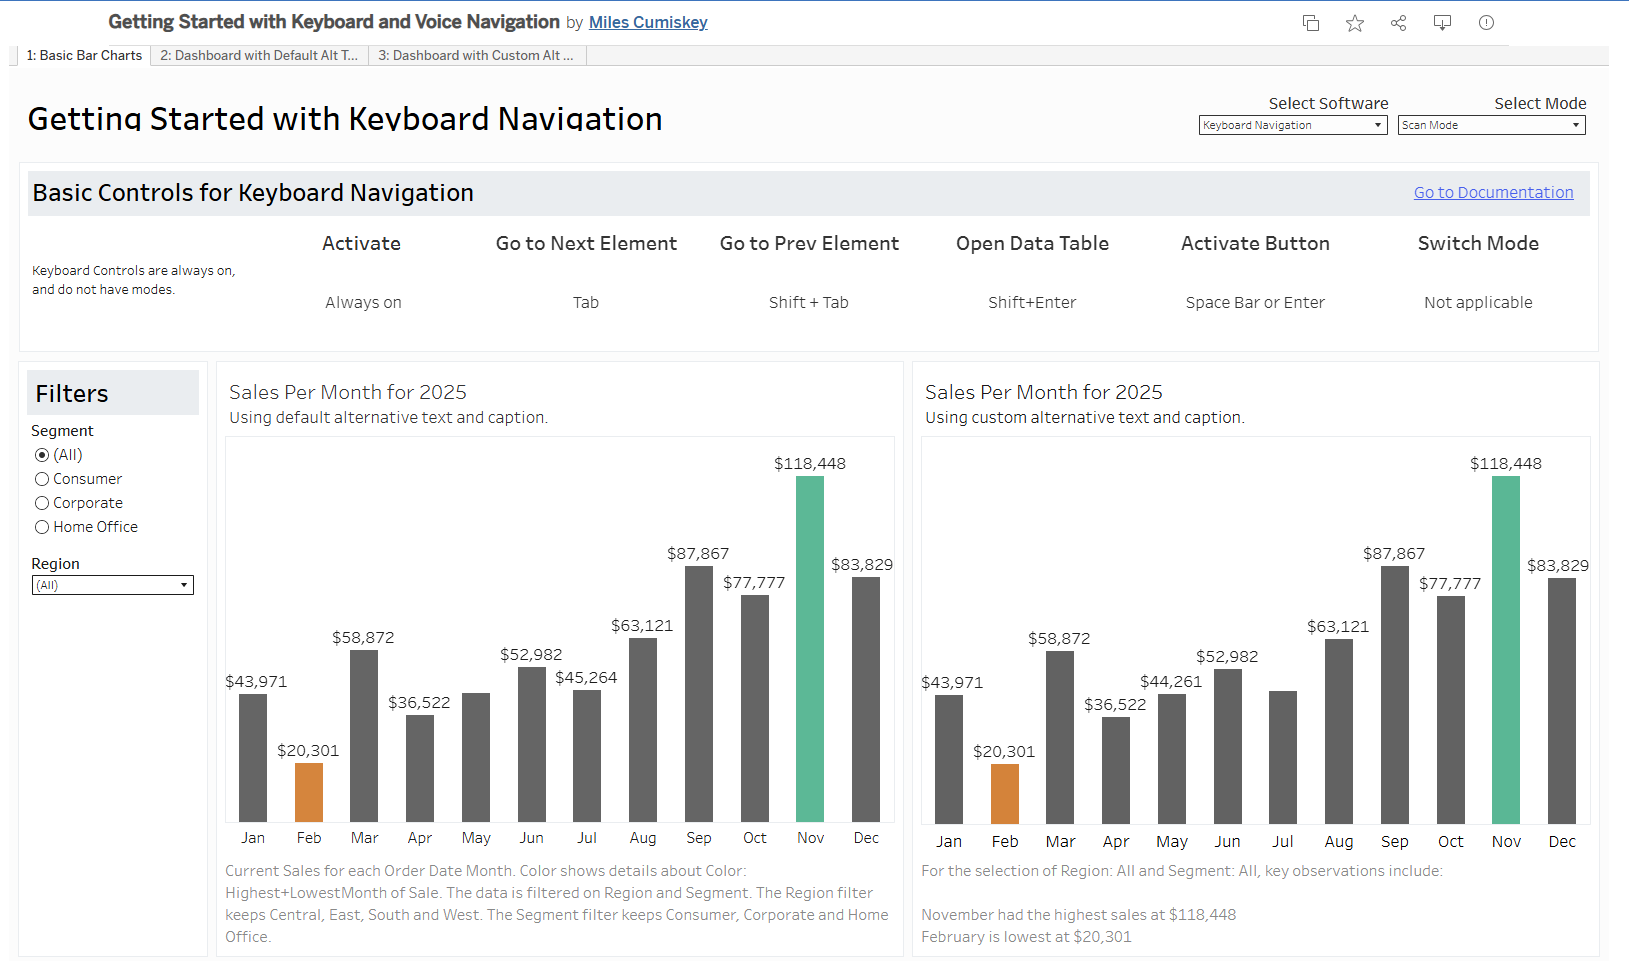Select the Sep bar in the custom alt-text chart
This screenshot has width=1629, height=961.
tap(1394, 695)
